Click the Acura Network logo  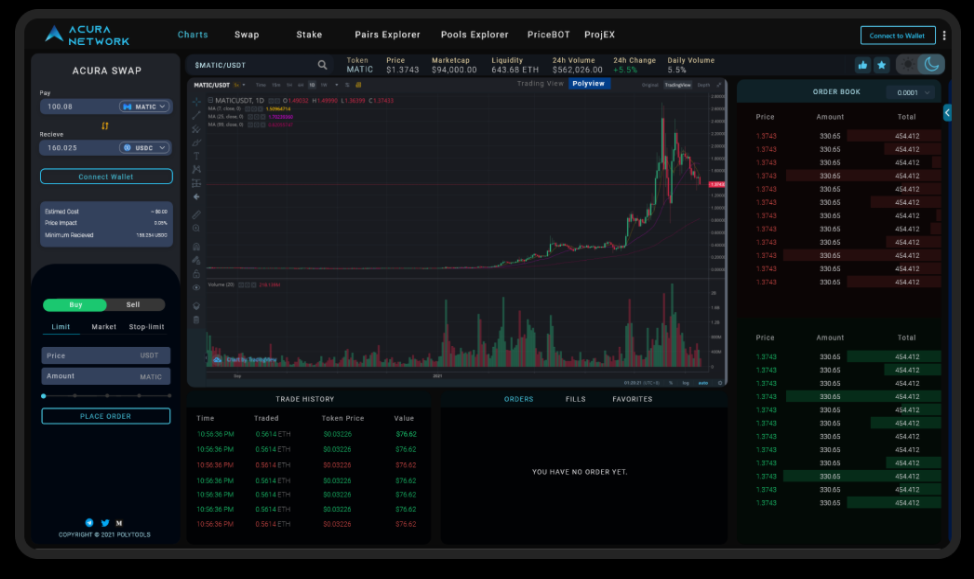pos(86,35)
